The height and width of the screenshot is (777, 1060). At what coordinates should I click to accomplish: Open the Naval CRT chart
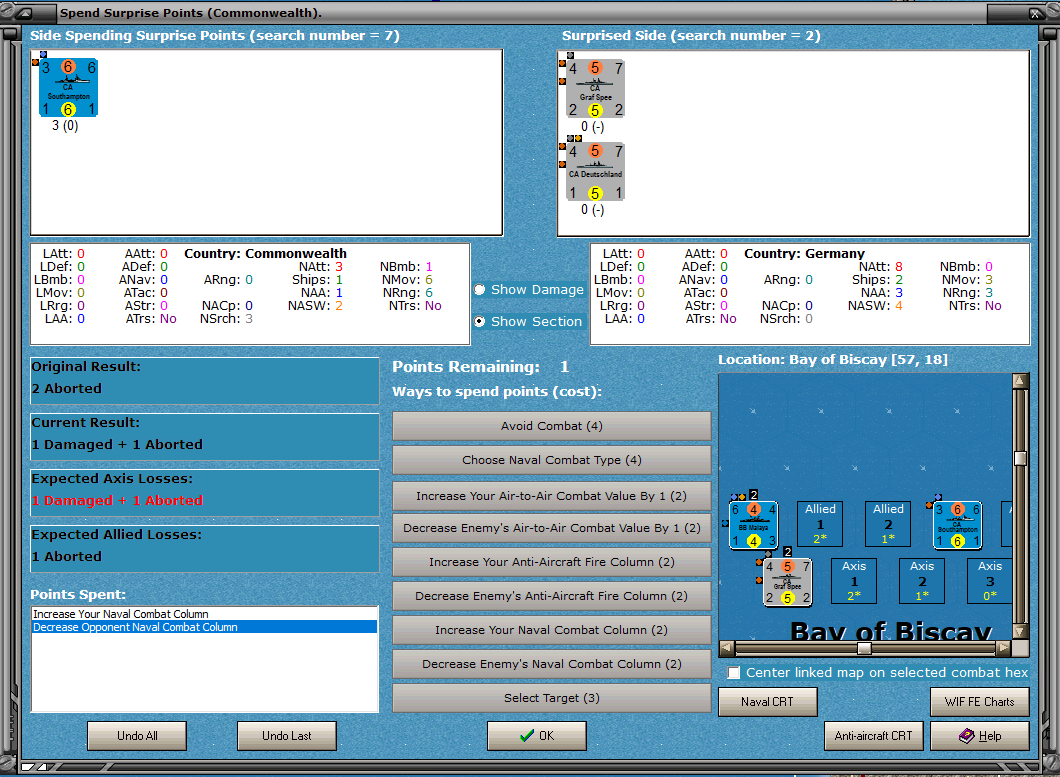coord(767,702)
